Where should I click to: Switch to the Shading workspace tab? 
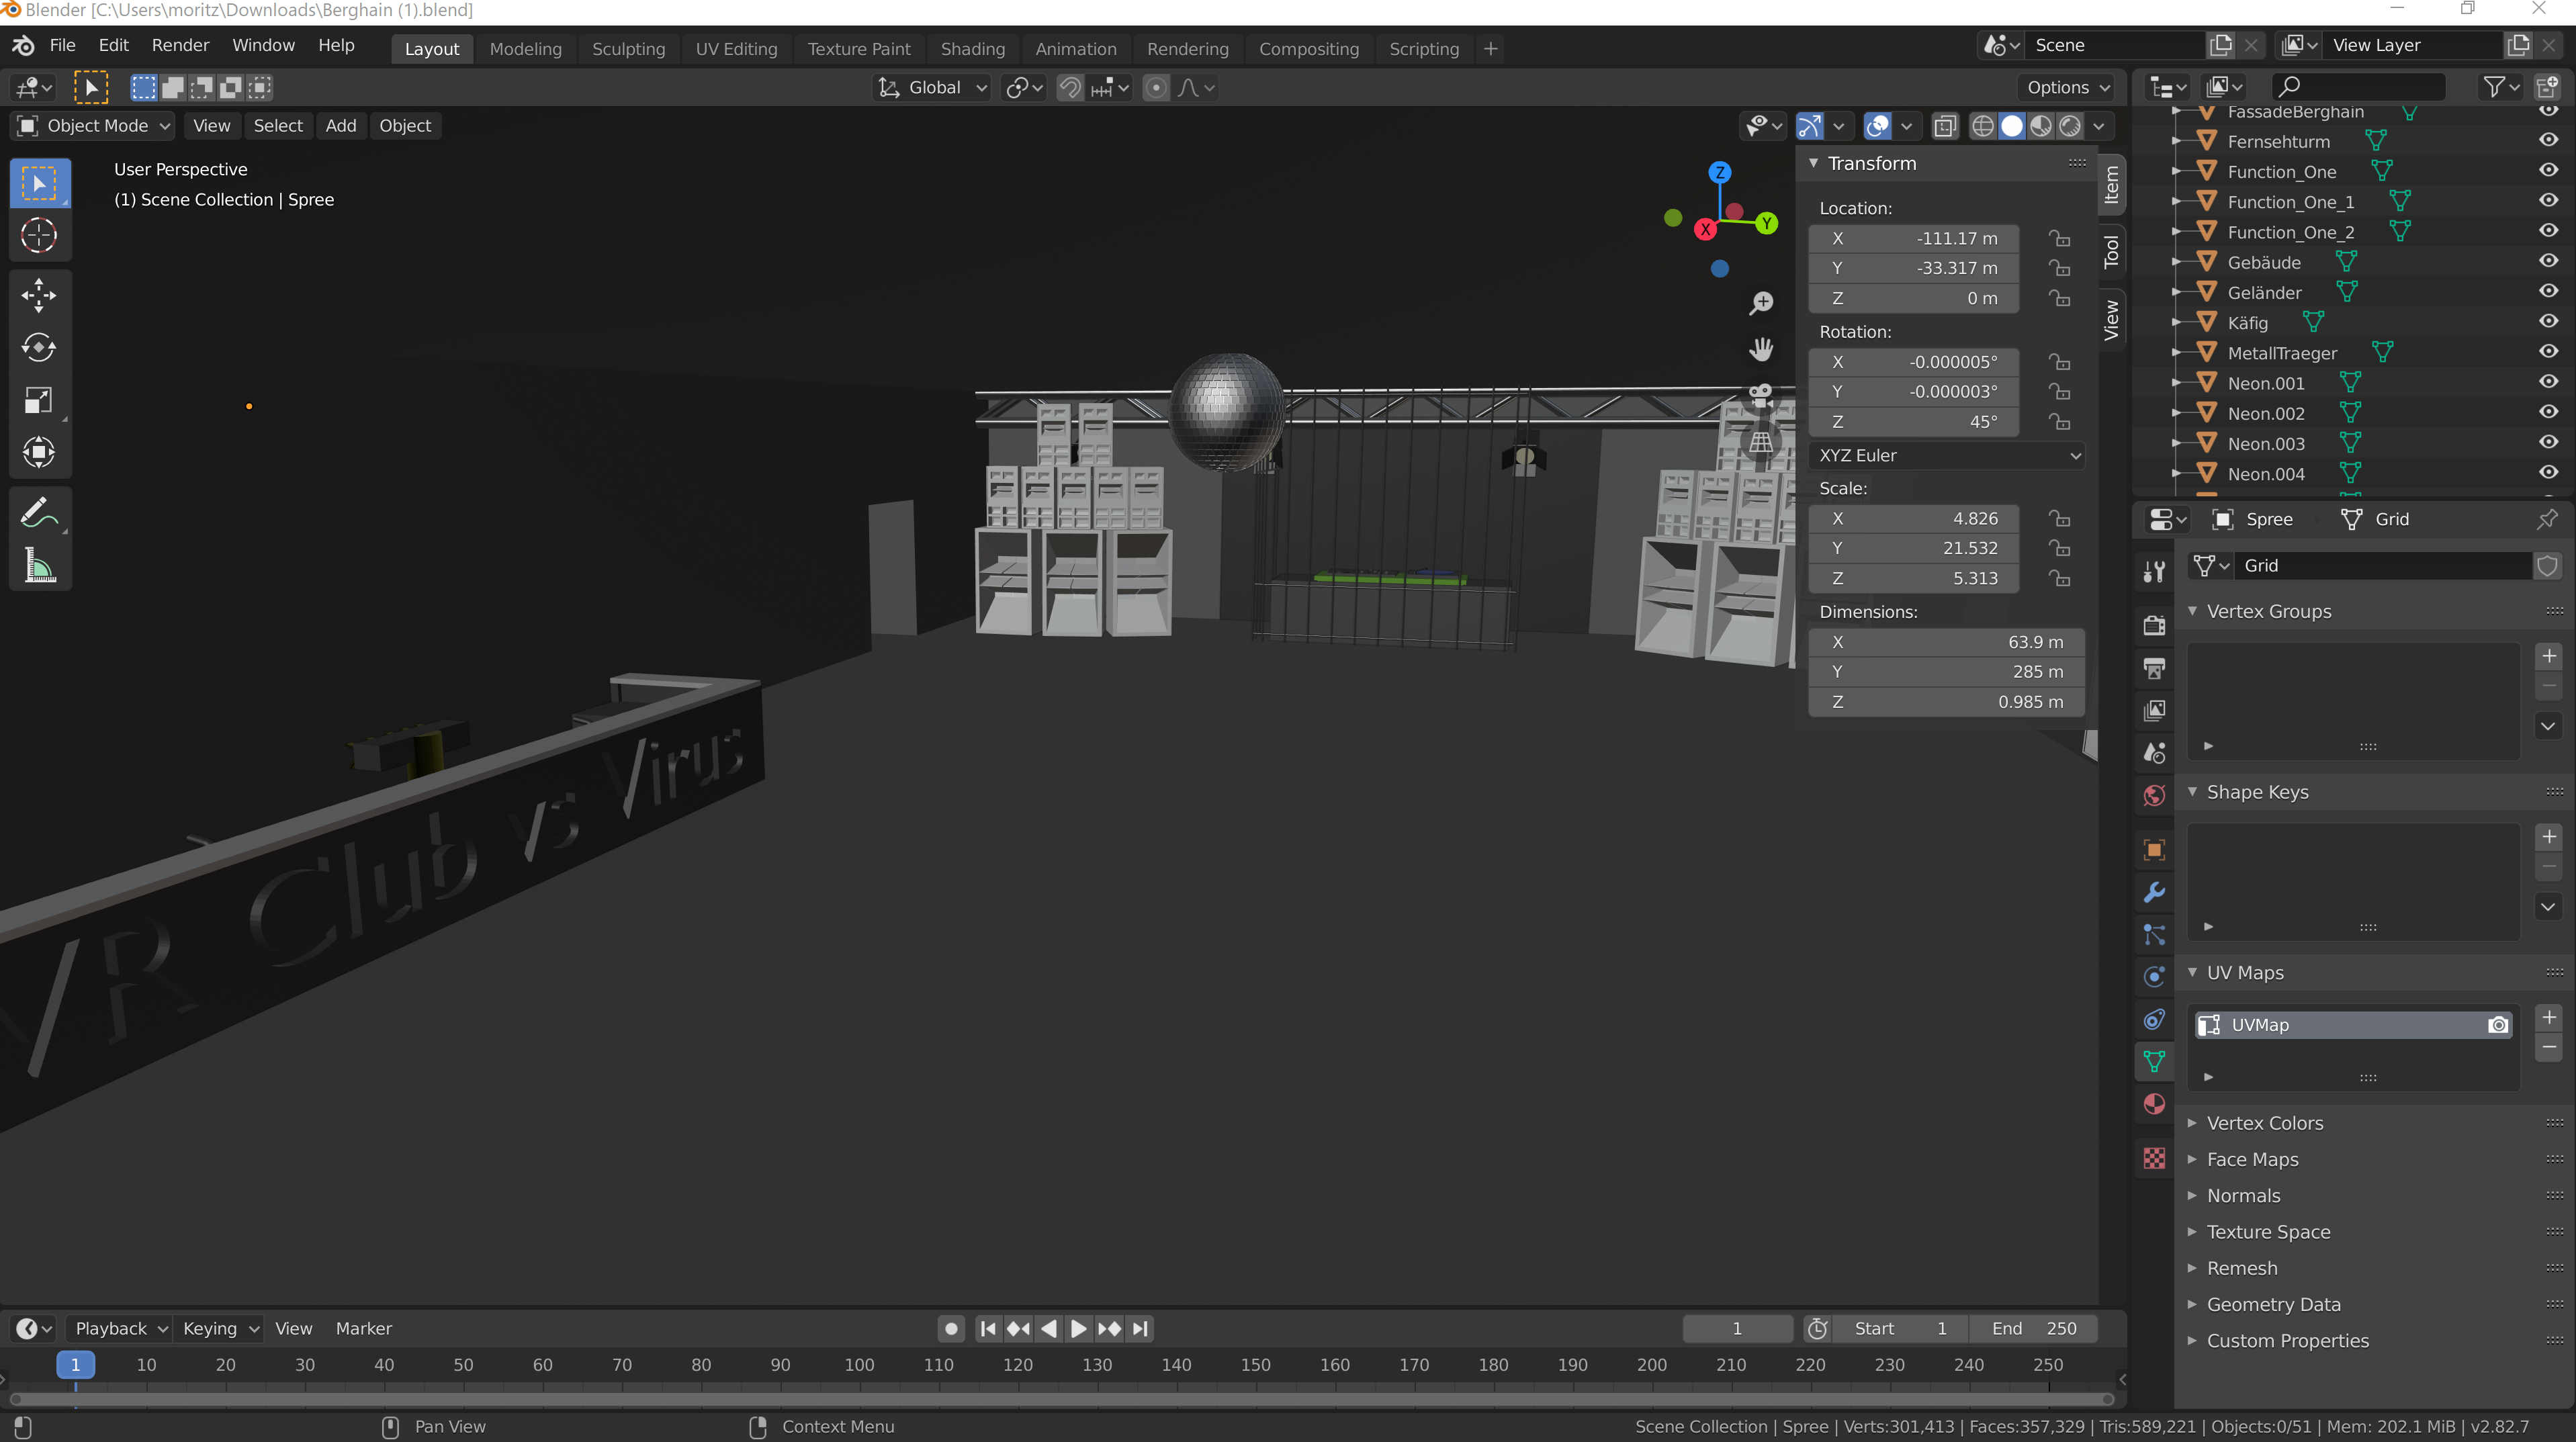pyautogui.click(x=971, y=48)
